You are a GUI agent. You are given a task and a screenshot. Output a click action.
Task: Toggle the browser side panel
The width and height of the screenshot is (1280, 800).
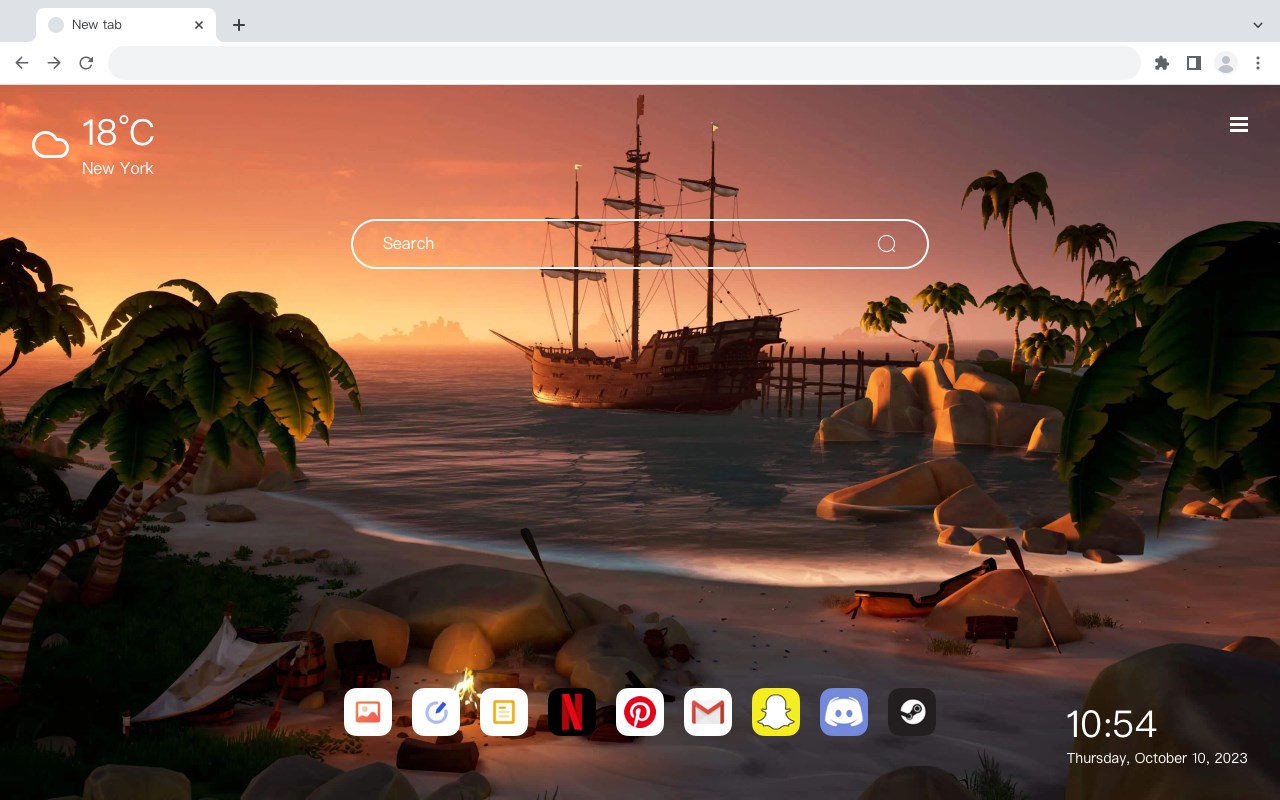coord(1193,63)
